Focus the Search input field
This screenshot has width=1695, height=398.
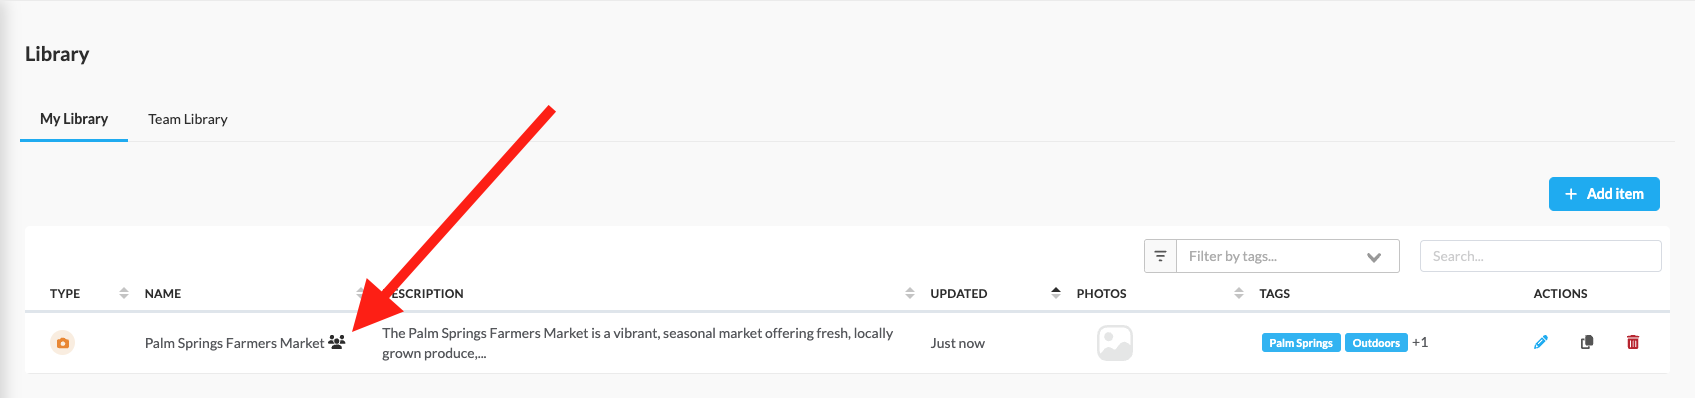click(1541, 256)
